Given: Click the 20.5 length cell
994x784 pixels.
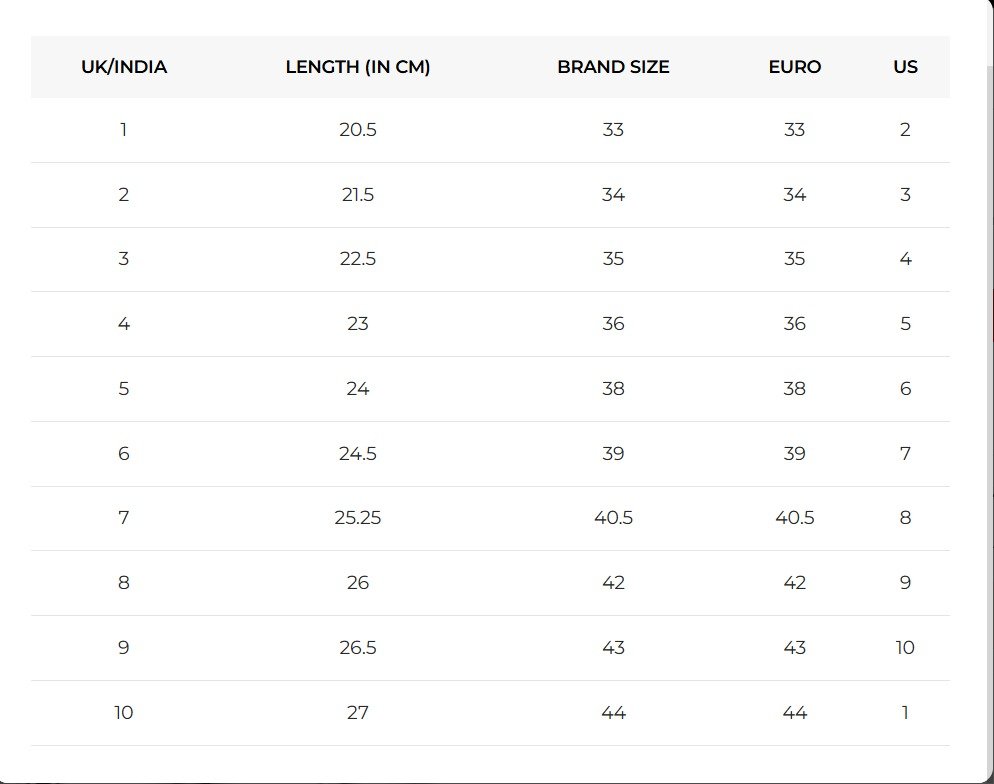Looking at the screenshot, I should coord(358,129).
